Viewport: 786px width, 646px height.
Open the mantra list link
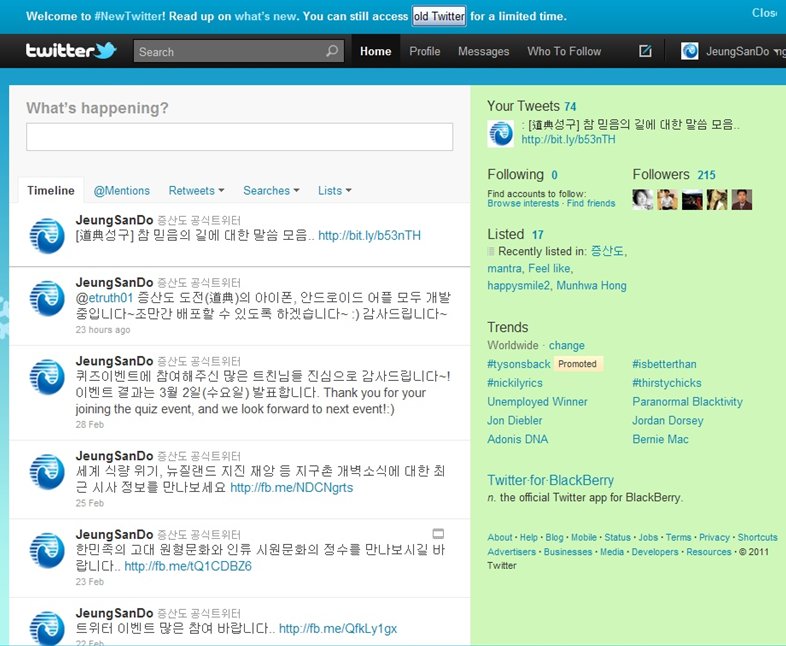click(x=504, y=269)
